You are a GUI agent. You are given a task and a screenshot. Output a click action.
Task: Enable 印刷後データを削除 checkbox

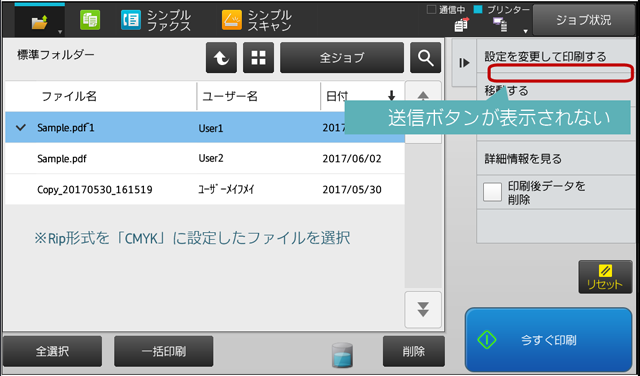[x=492, y=192]
